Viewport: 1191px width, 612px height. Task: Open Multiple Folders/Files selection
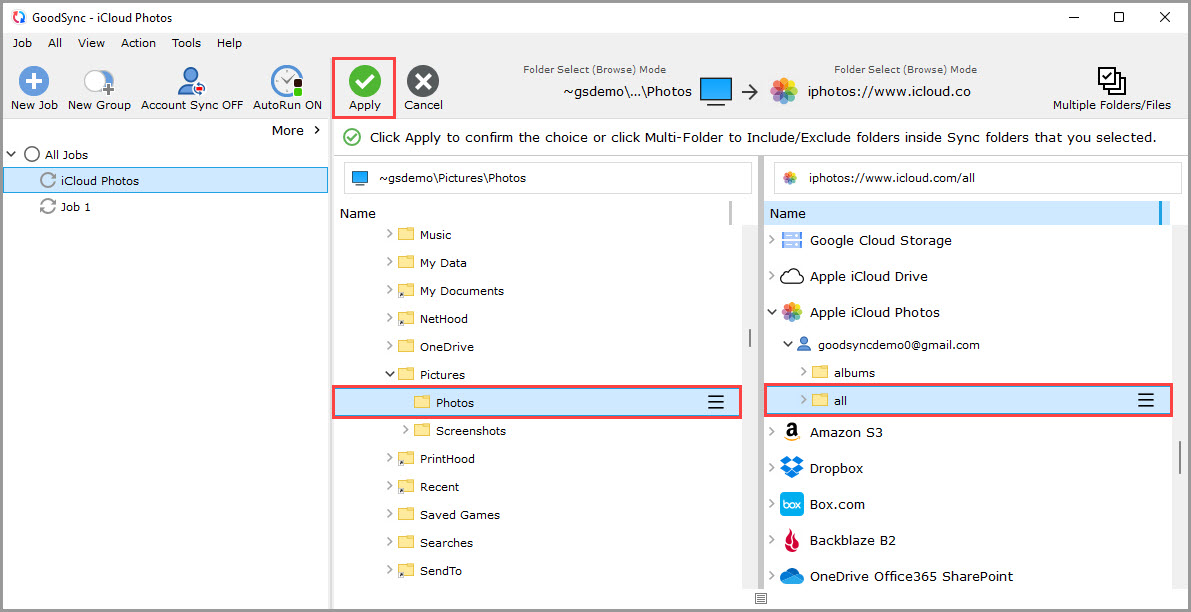(x=1110, y=87)
